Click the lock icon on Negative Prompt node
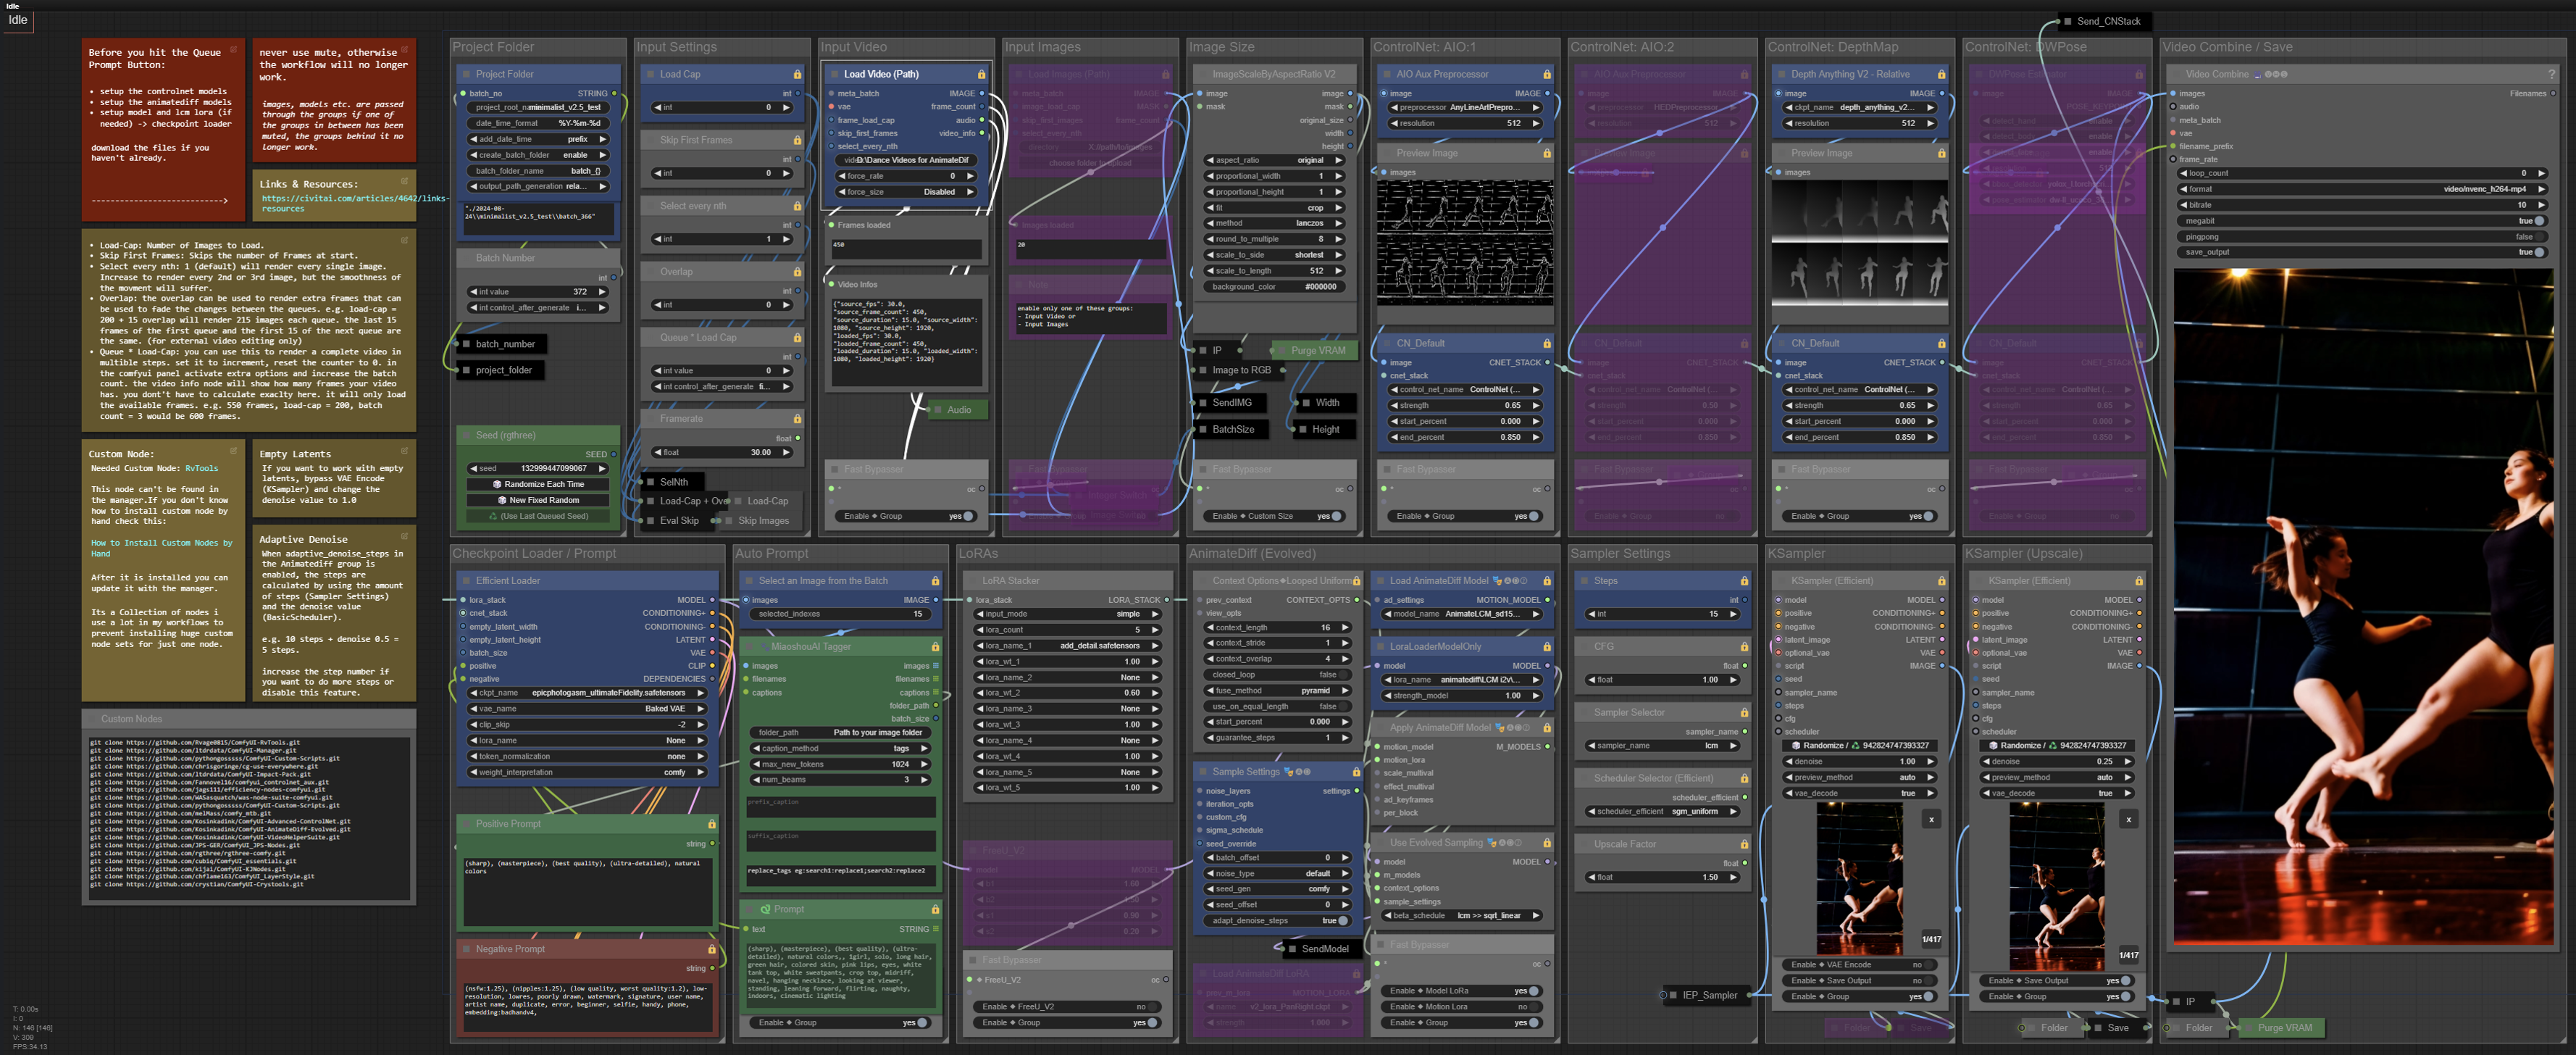2576x1055 pixels. coord(712,949)
